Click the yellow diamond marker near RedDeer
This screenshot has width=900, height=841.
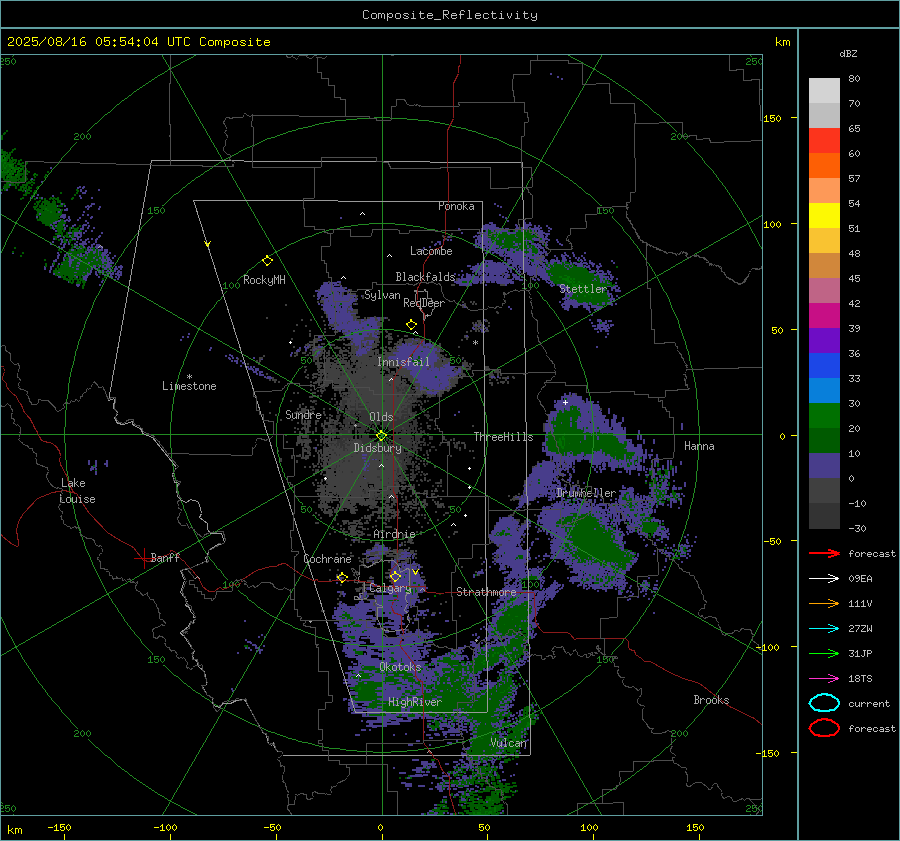click(x=412, y=325)
